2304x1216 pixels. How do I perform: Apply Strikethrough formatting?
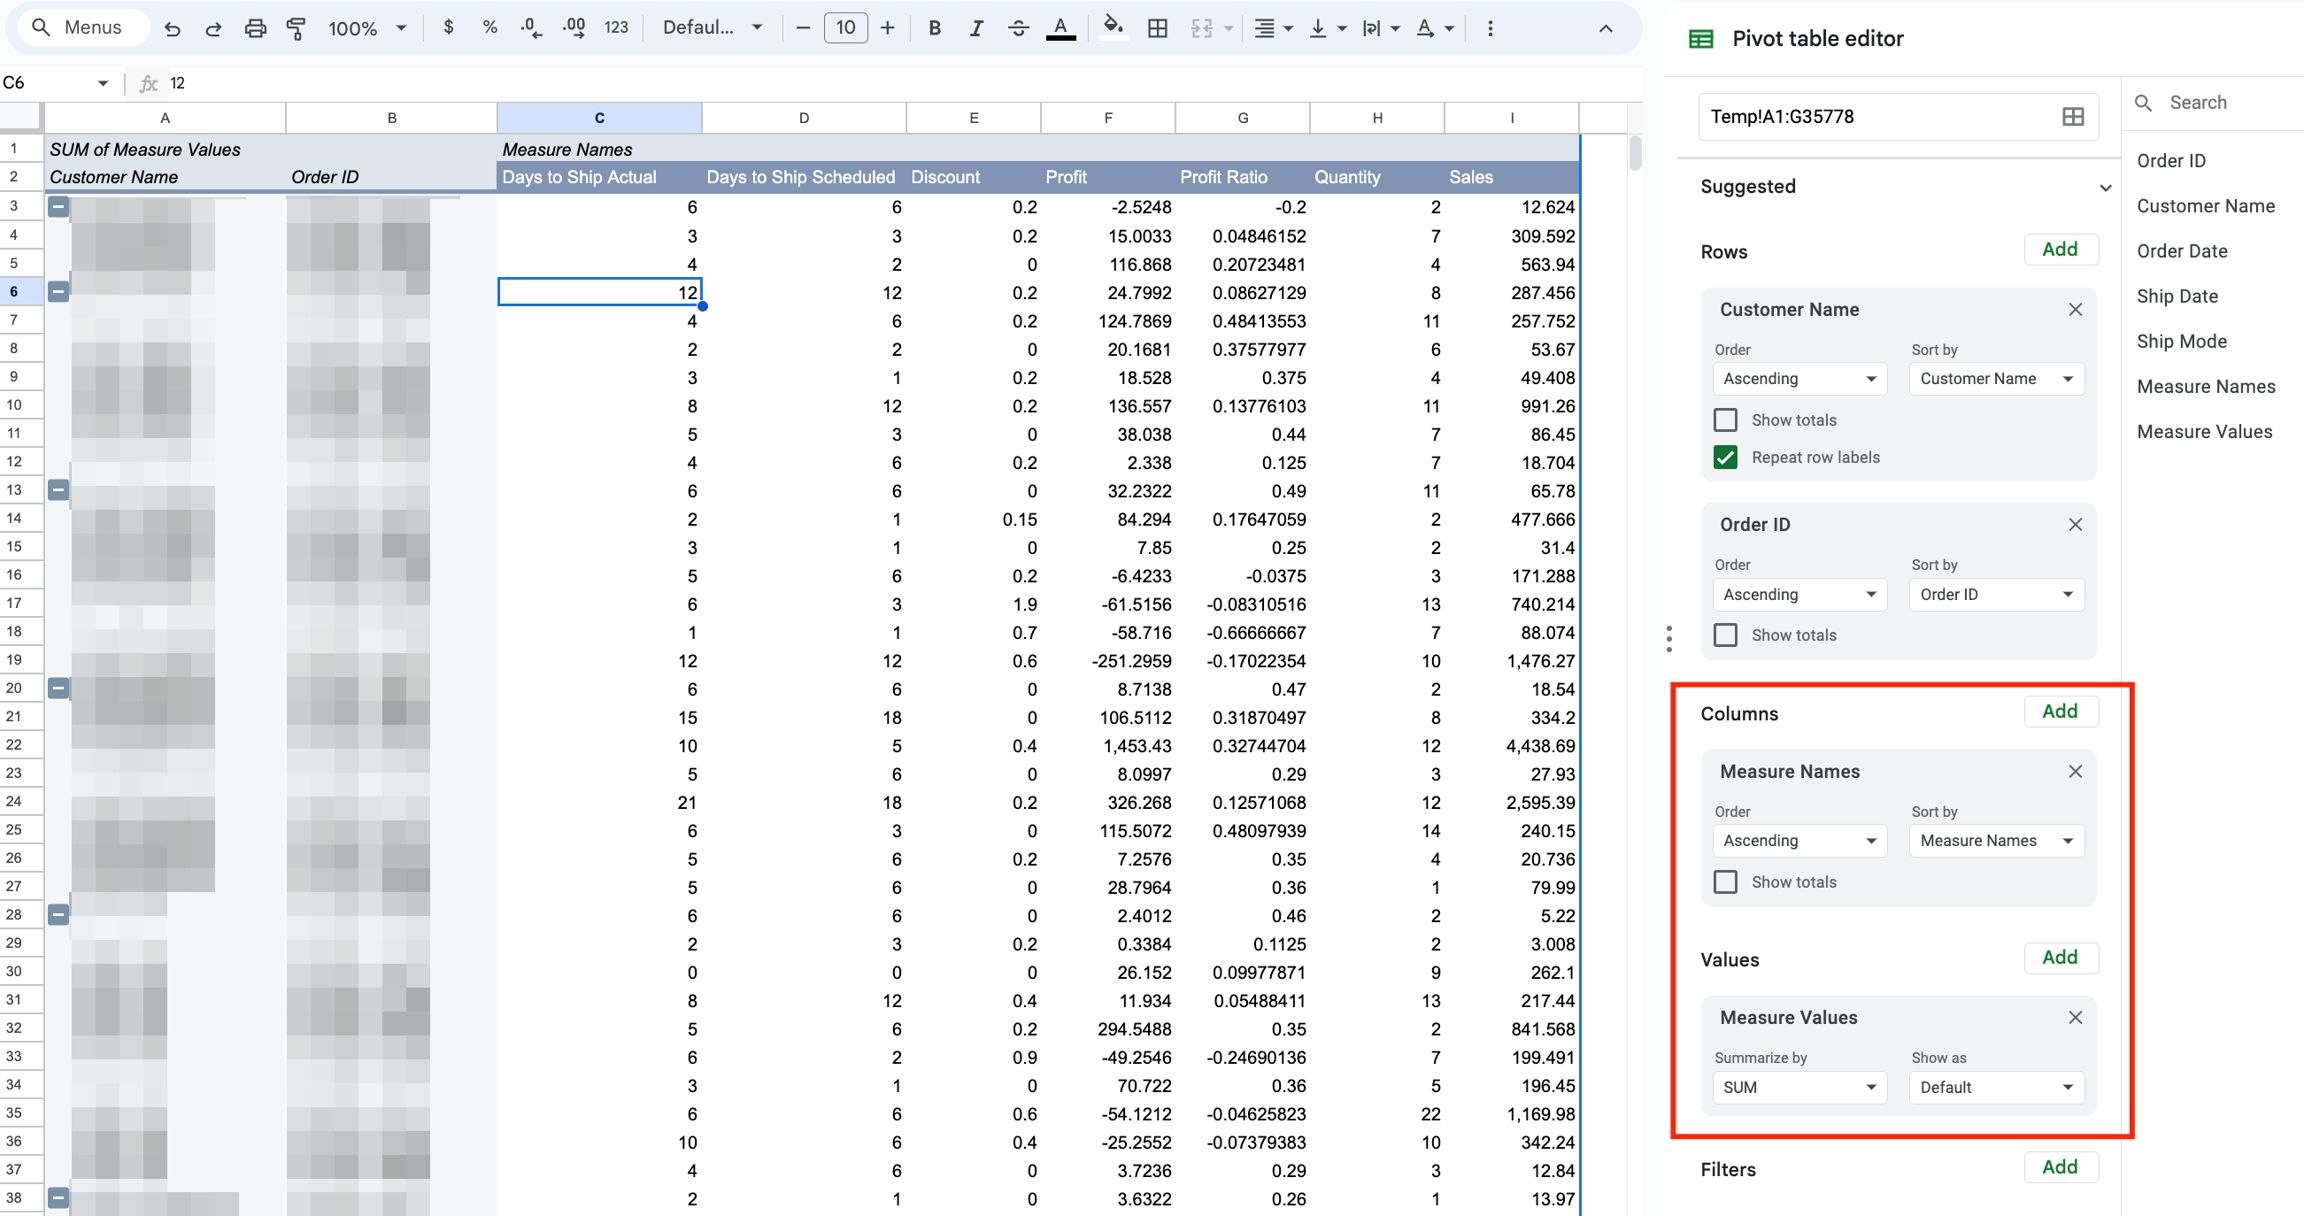tap(1018, 28)
